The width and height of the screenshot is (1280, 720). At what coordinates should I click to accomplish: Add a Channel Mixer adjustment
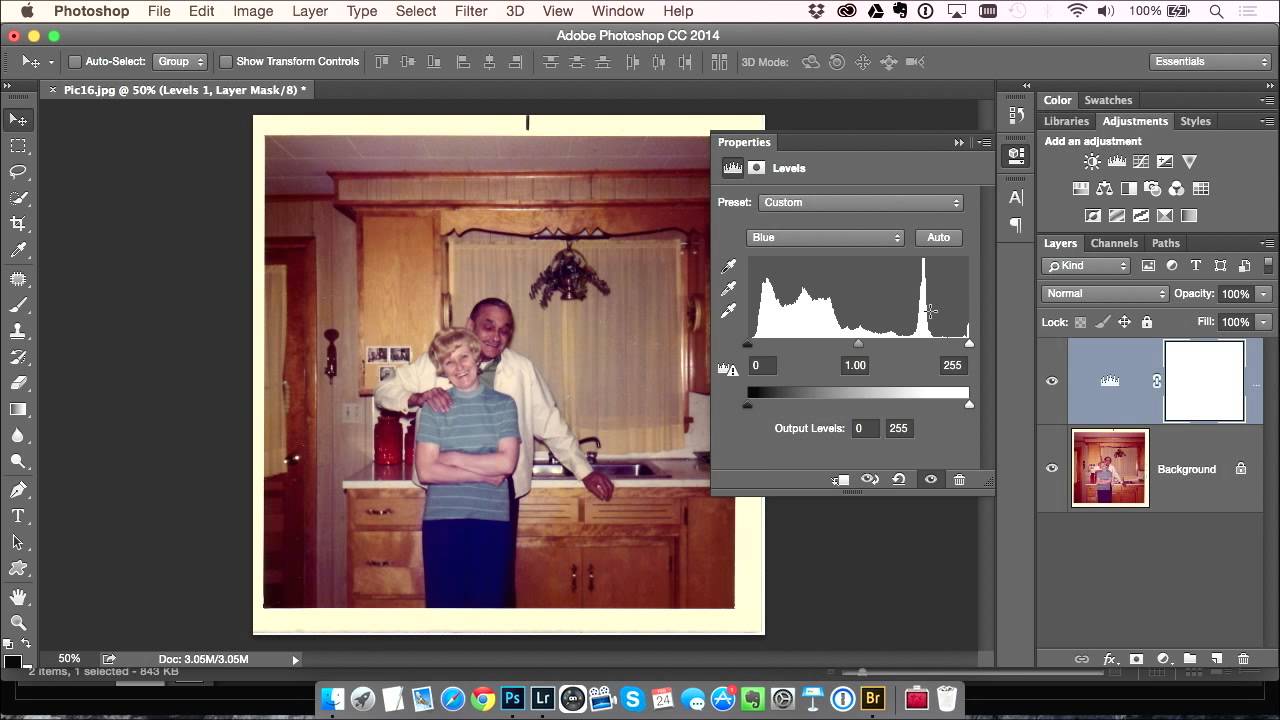point(1176,188)
